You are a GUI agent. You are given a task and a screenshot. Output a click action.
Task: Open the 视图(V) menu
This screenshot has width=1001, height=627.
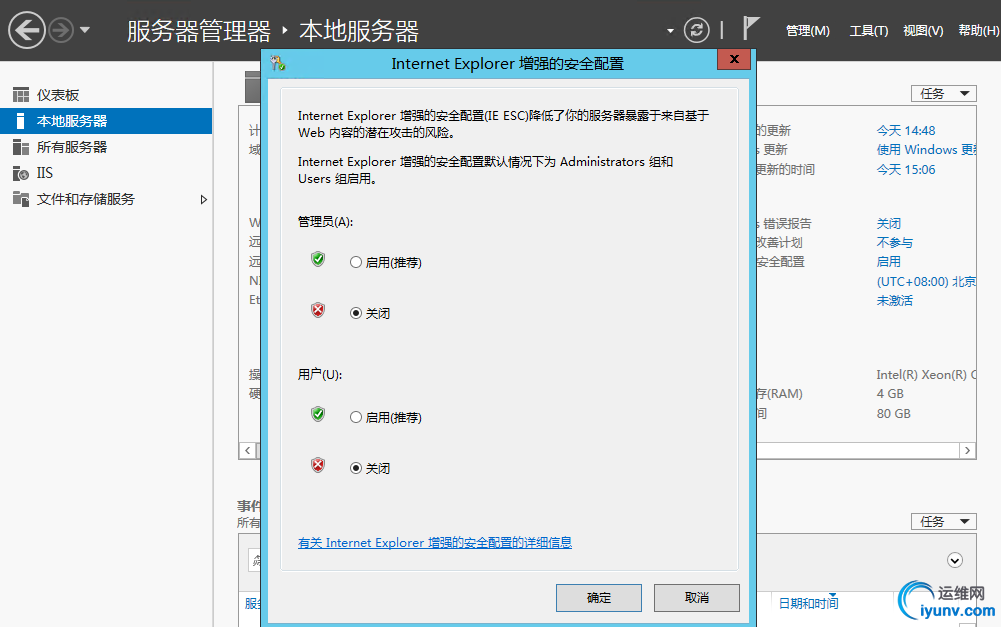923,31
